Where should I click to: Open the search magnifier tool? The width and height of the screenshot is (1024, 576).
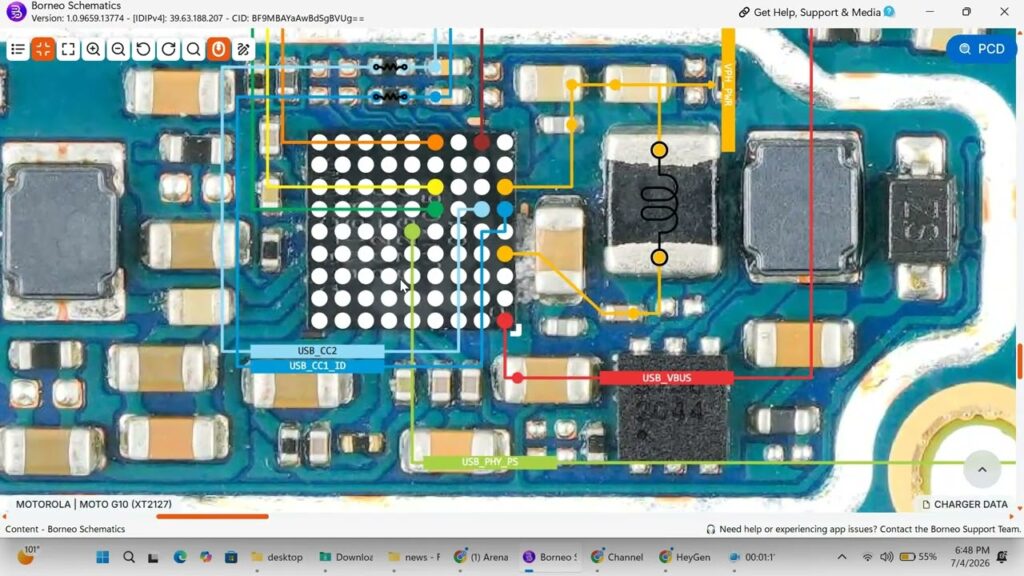193,49
